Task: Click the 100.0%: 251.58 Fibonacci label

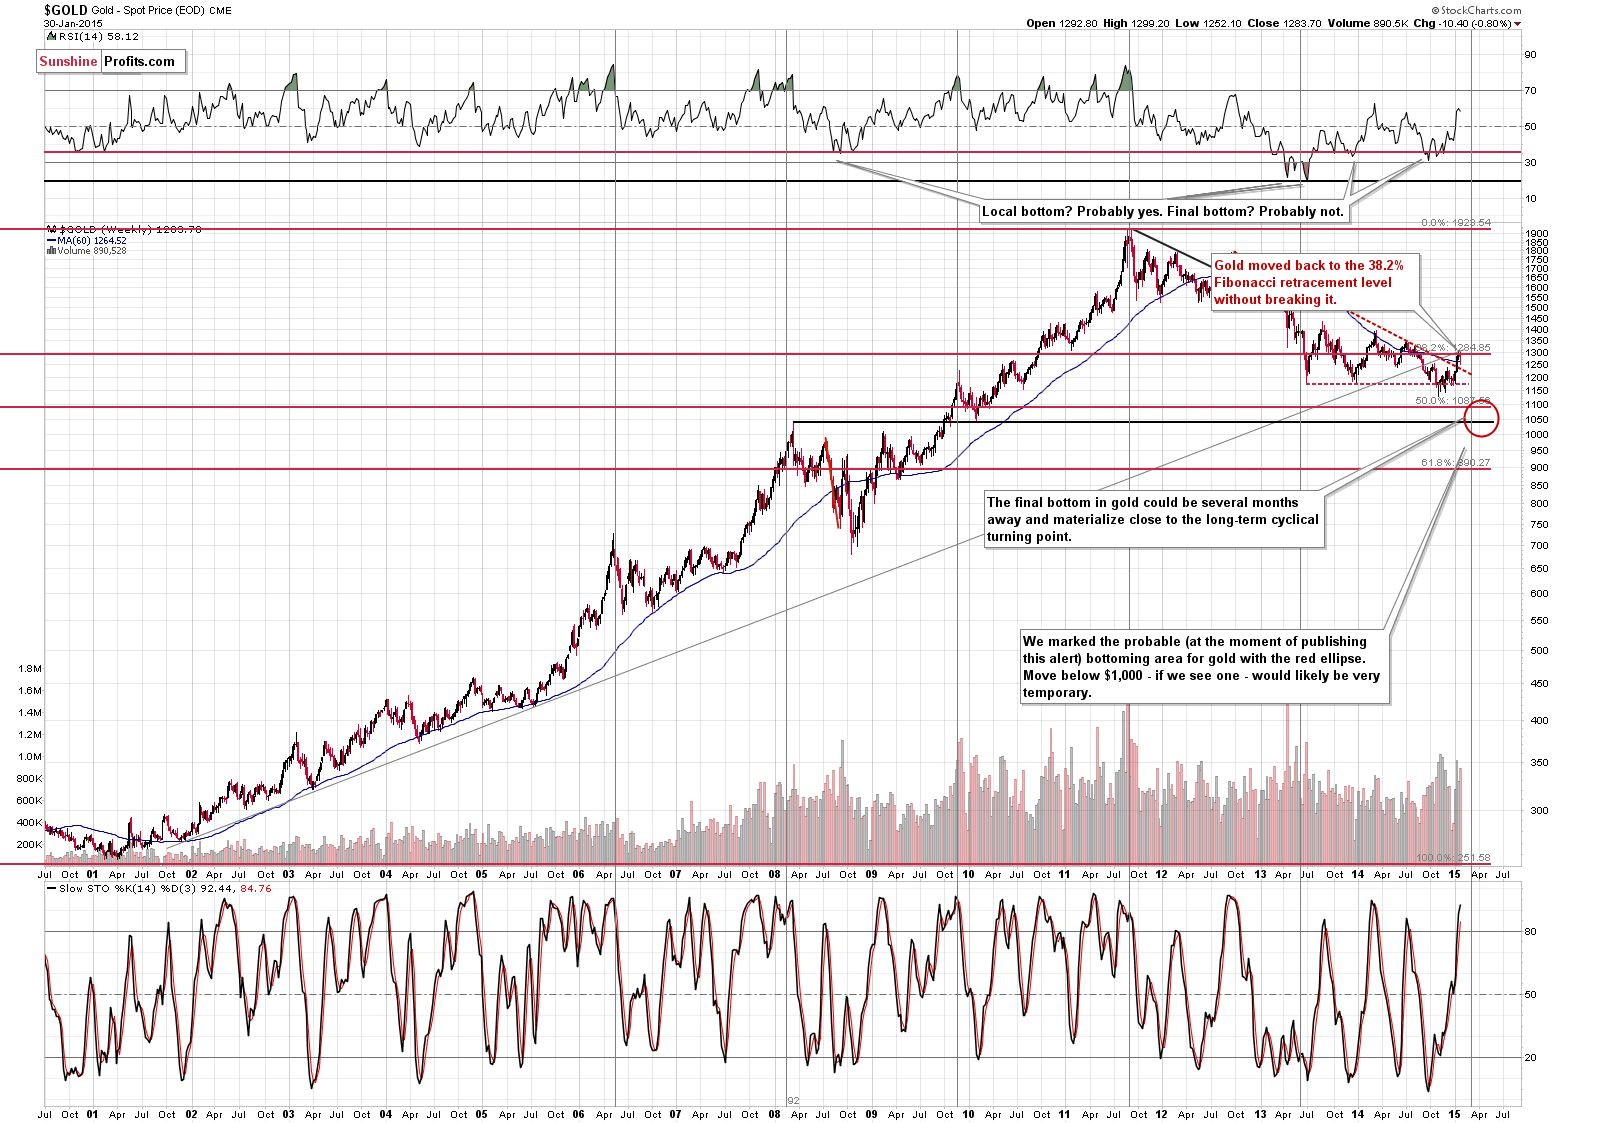Action: pyautogui.click(x=1453, y=858)
